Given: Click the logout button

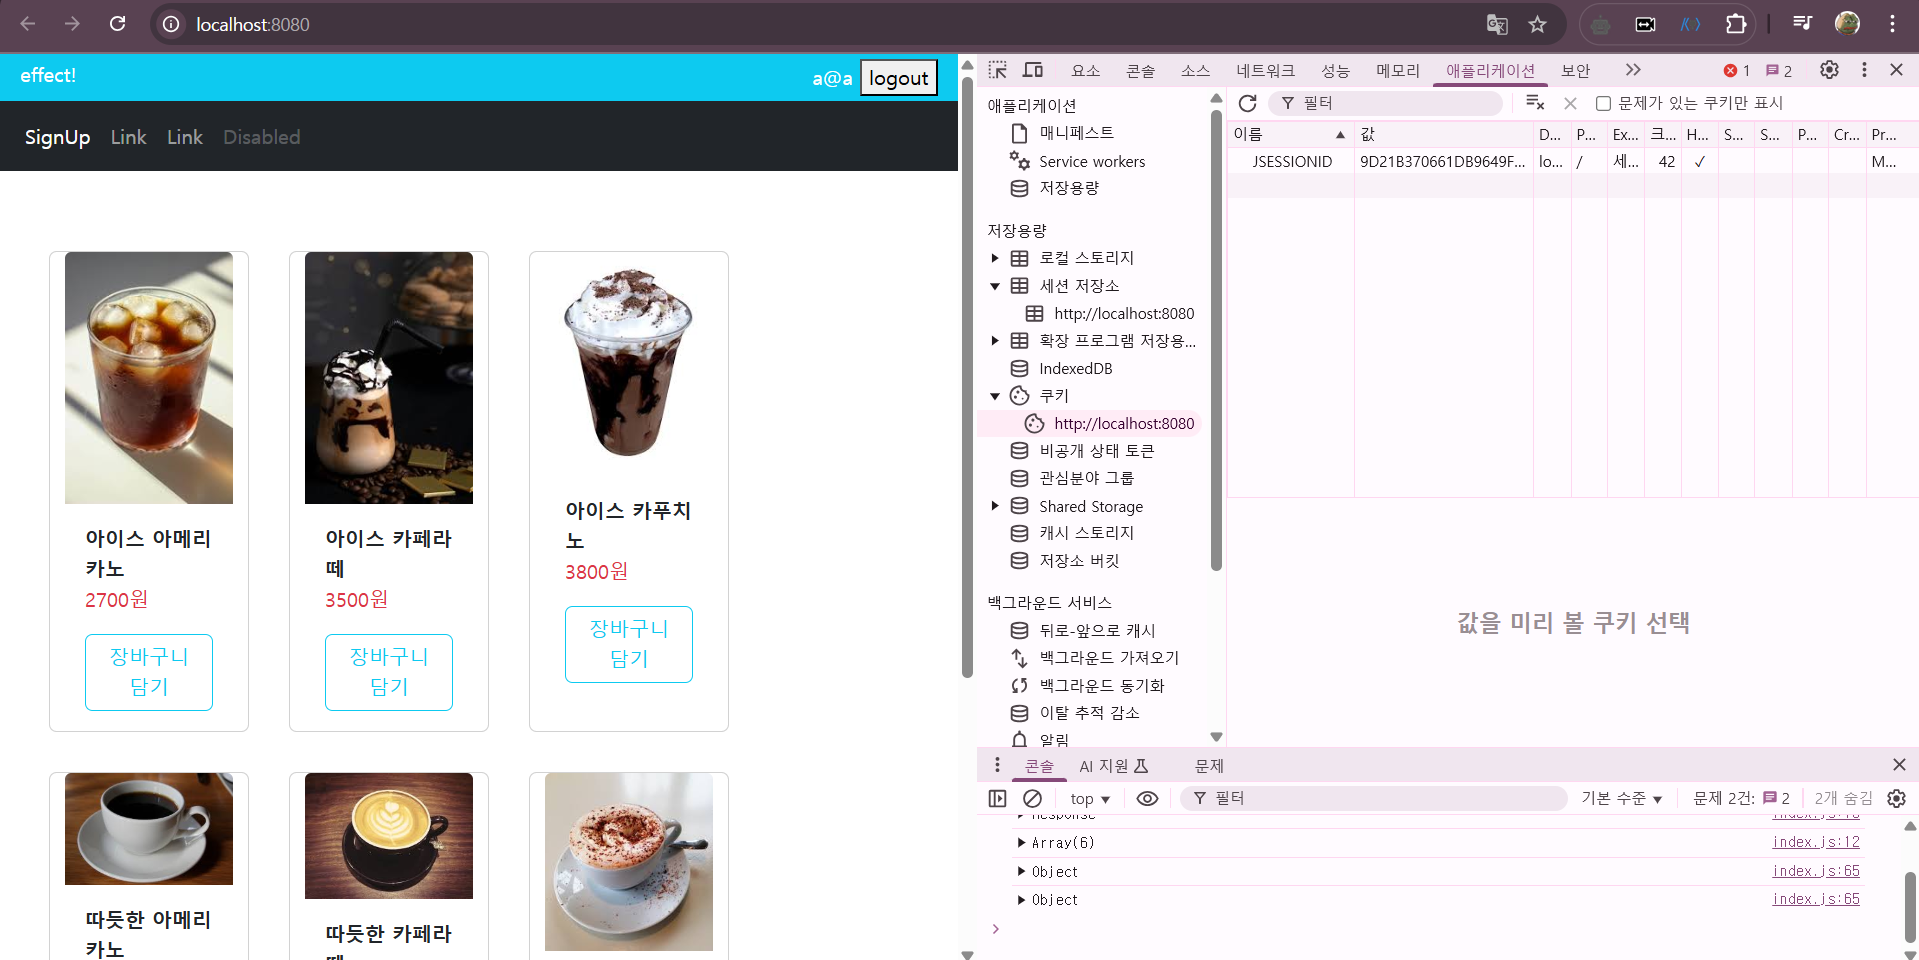Looking at the screenshot, I should pos(898,78).
